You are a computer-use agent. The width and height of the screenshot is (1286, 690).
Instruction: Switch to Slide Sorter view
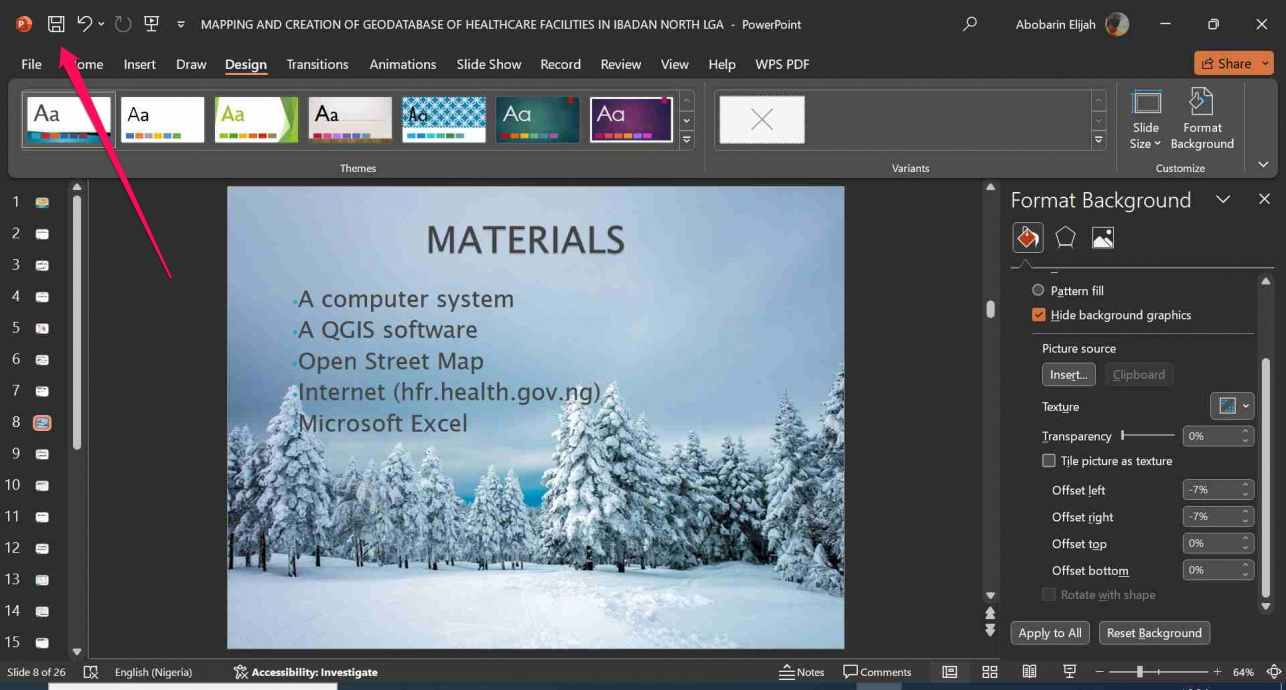coord(990,672)
